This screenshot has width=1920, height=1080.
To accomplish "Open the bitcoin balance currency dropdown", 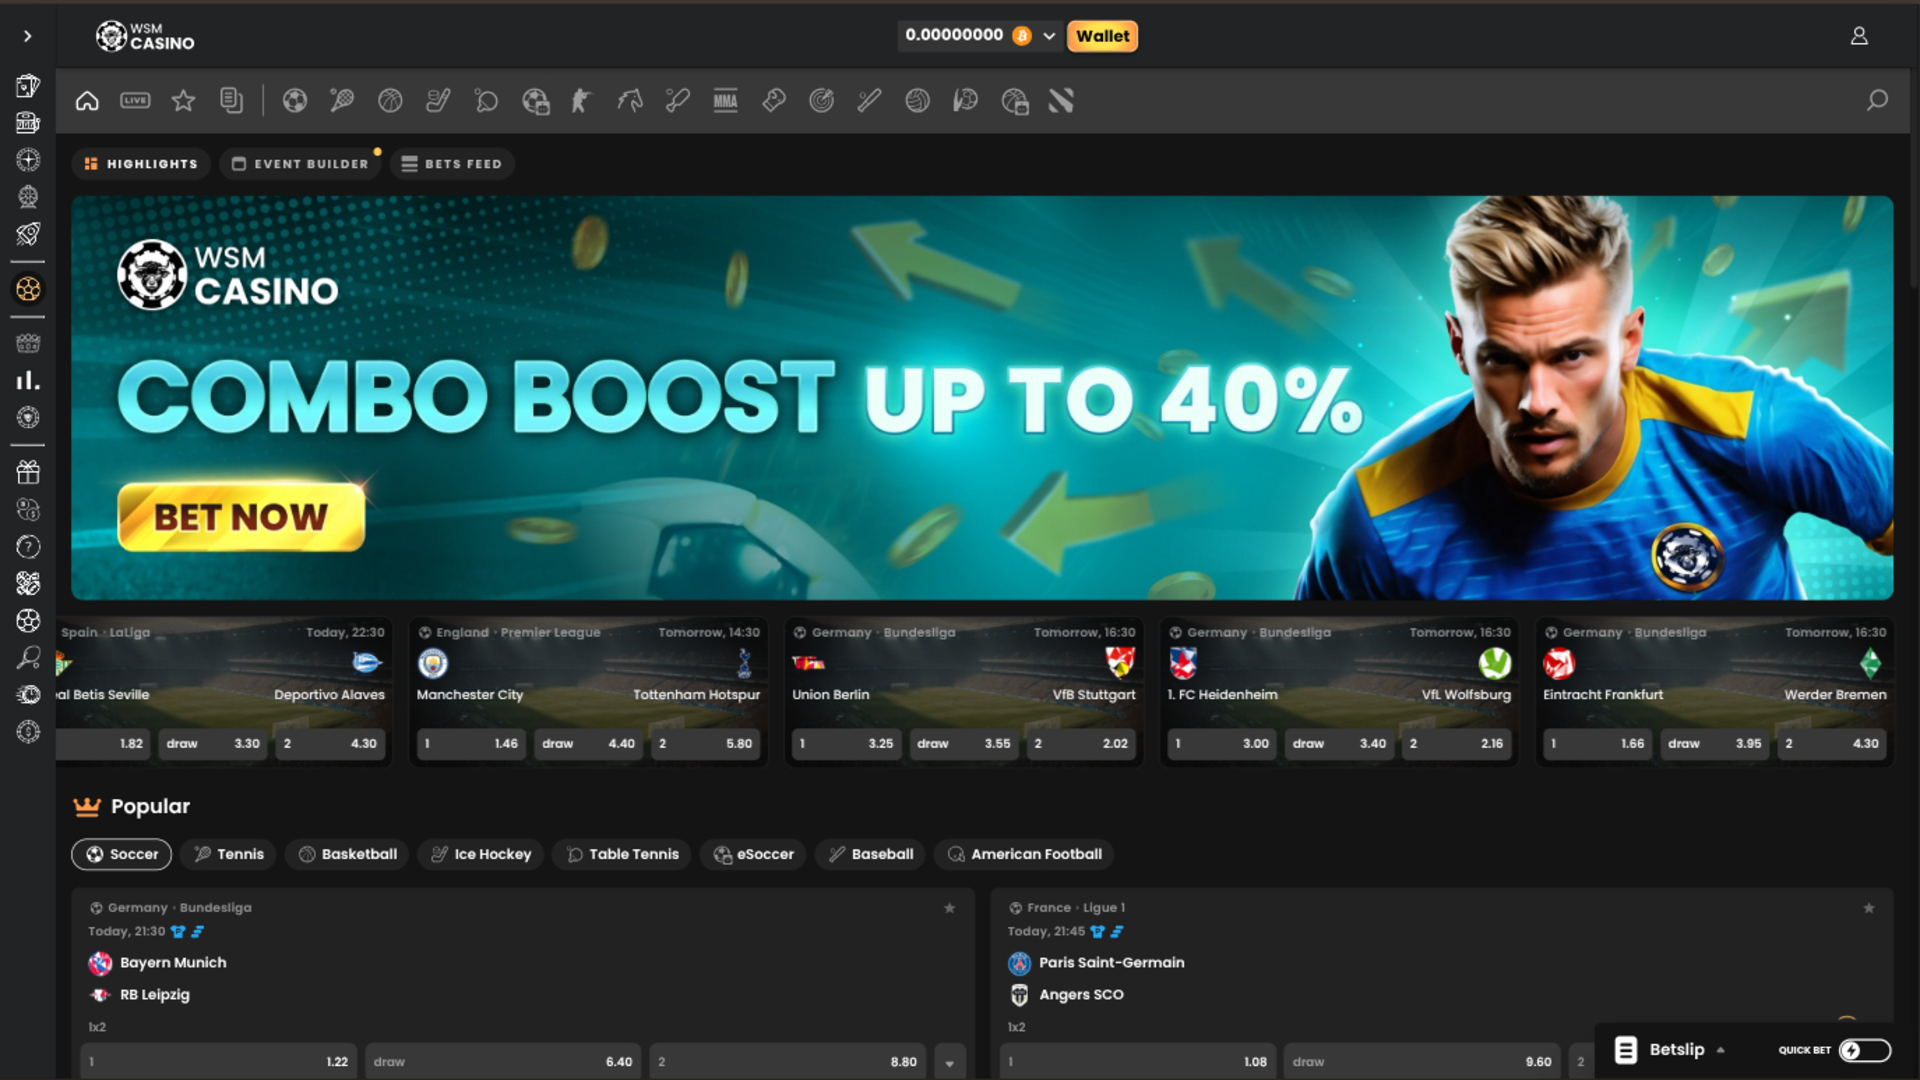I will tap(1049, 36).
